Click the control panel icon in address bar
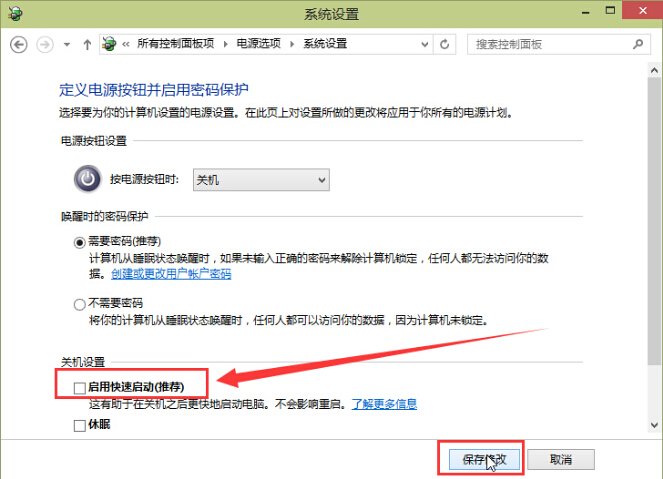The image size is (663, 479). tap(109, 45)
